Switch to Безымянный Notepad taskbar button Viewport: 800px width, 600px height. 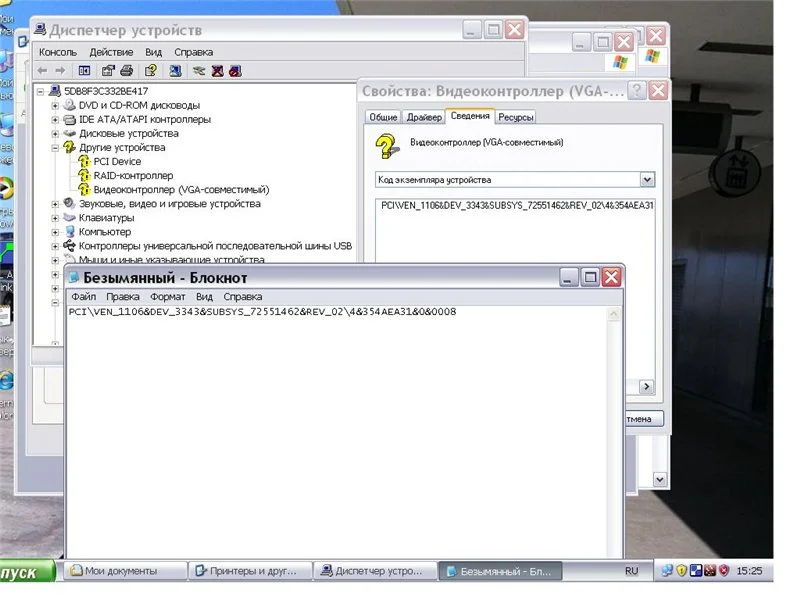coord(501,571)
